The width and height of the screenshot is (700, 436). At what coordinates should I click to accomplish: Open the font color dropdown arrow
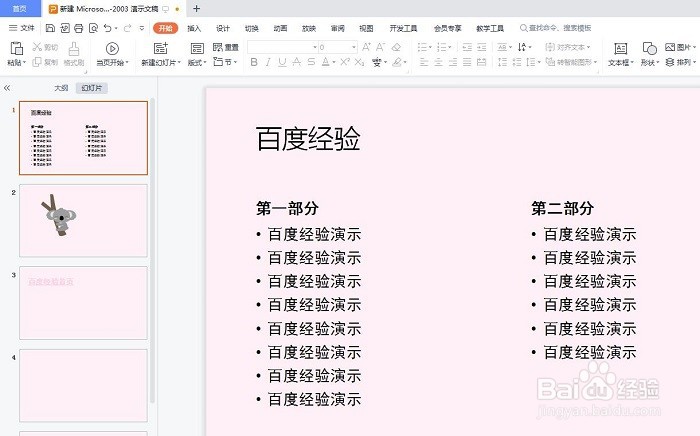click(334, 62)
